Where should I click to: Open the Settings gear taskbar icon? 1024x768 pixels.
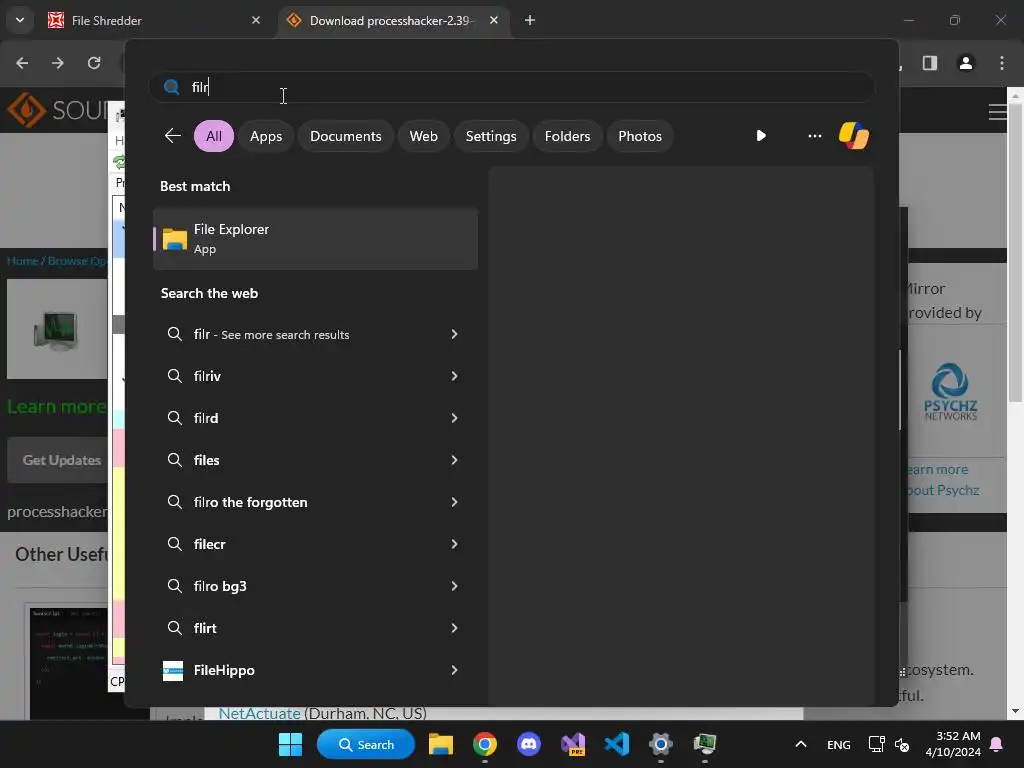tap(660, 744)
